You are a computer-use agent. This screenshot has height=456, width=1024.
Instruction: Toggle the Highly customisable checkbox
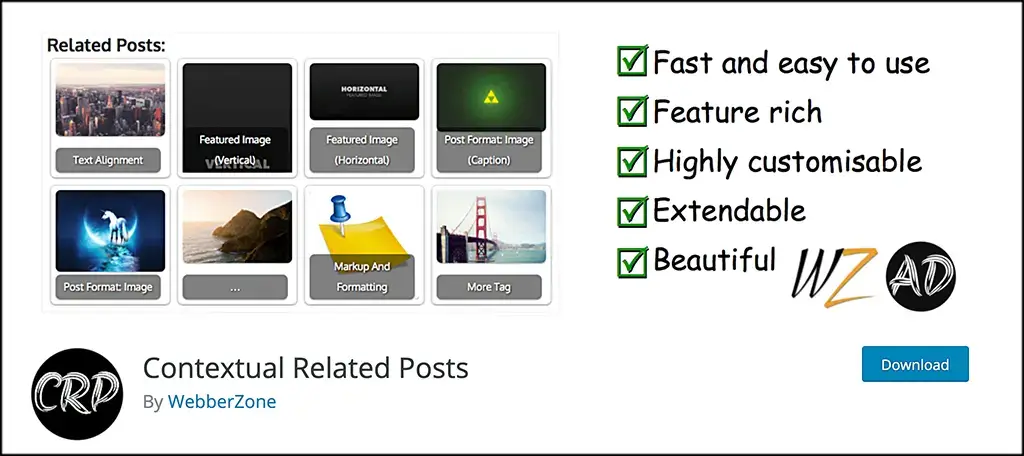click(x=632, y=161)
